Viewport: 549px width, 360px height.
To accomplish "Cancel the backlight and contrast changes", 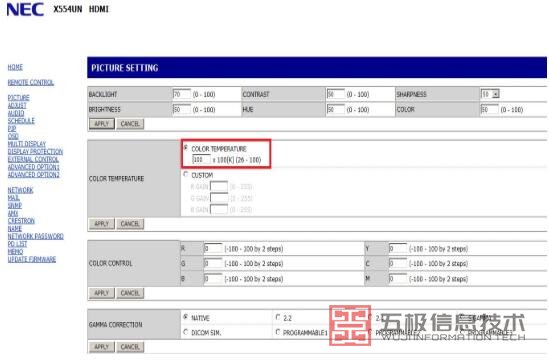I will pyautogui.click(x=130, y=124).
